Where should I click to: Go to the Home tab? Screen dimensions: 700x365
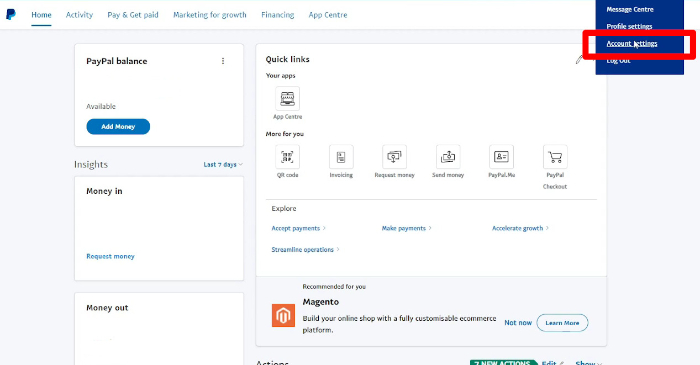point(41,15)
